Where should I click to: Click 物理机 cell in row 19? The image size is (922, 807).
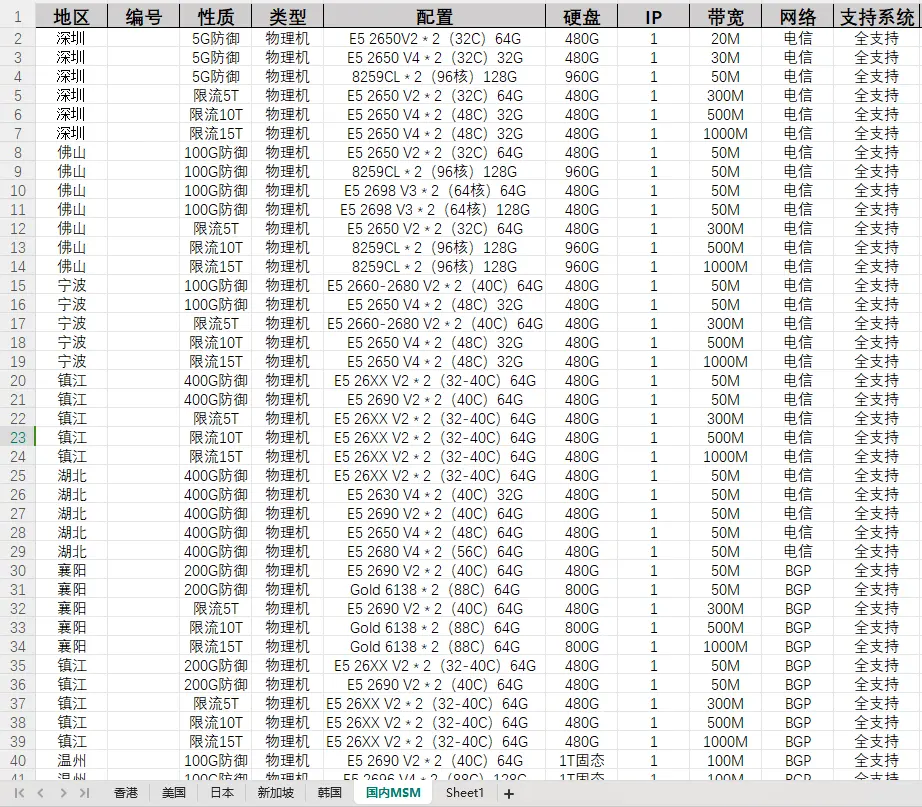[x=288, y=362]
